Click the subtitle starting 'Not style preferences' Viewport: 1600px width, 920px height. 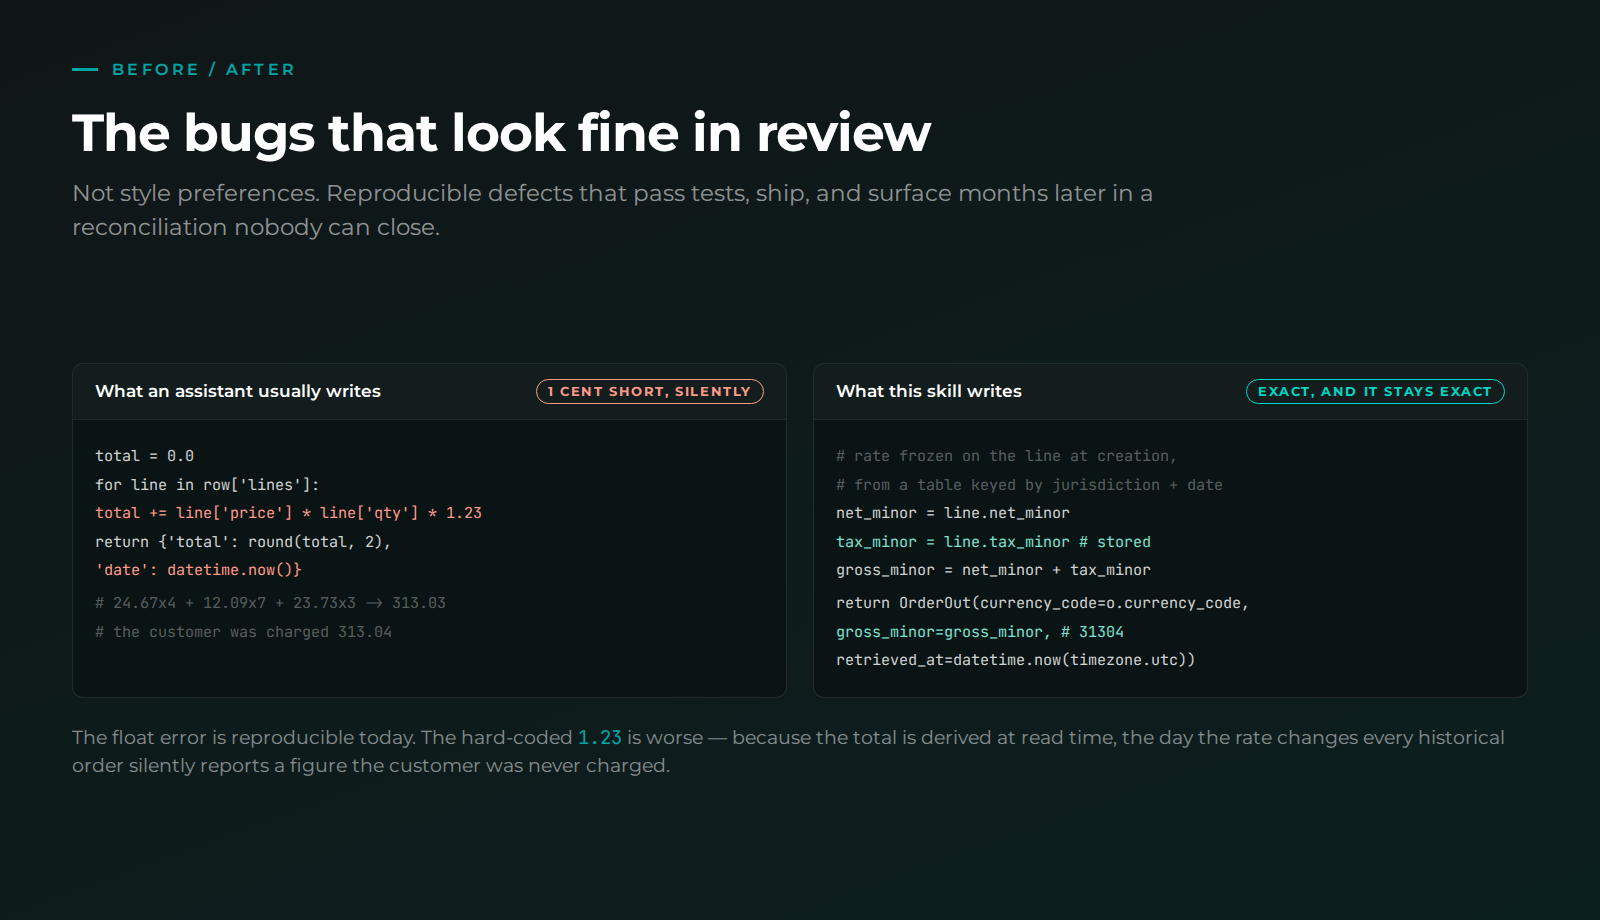click(x=612, y=210)
